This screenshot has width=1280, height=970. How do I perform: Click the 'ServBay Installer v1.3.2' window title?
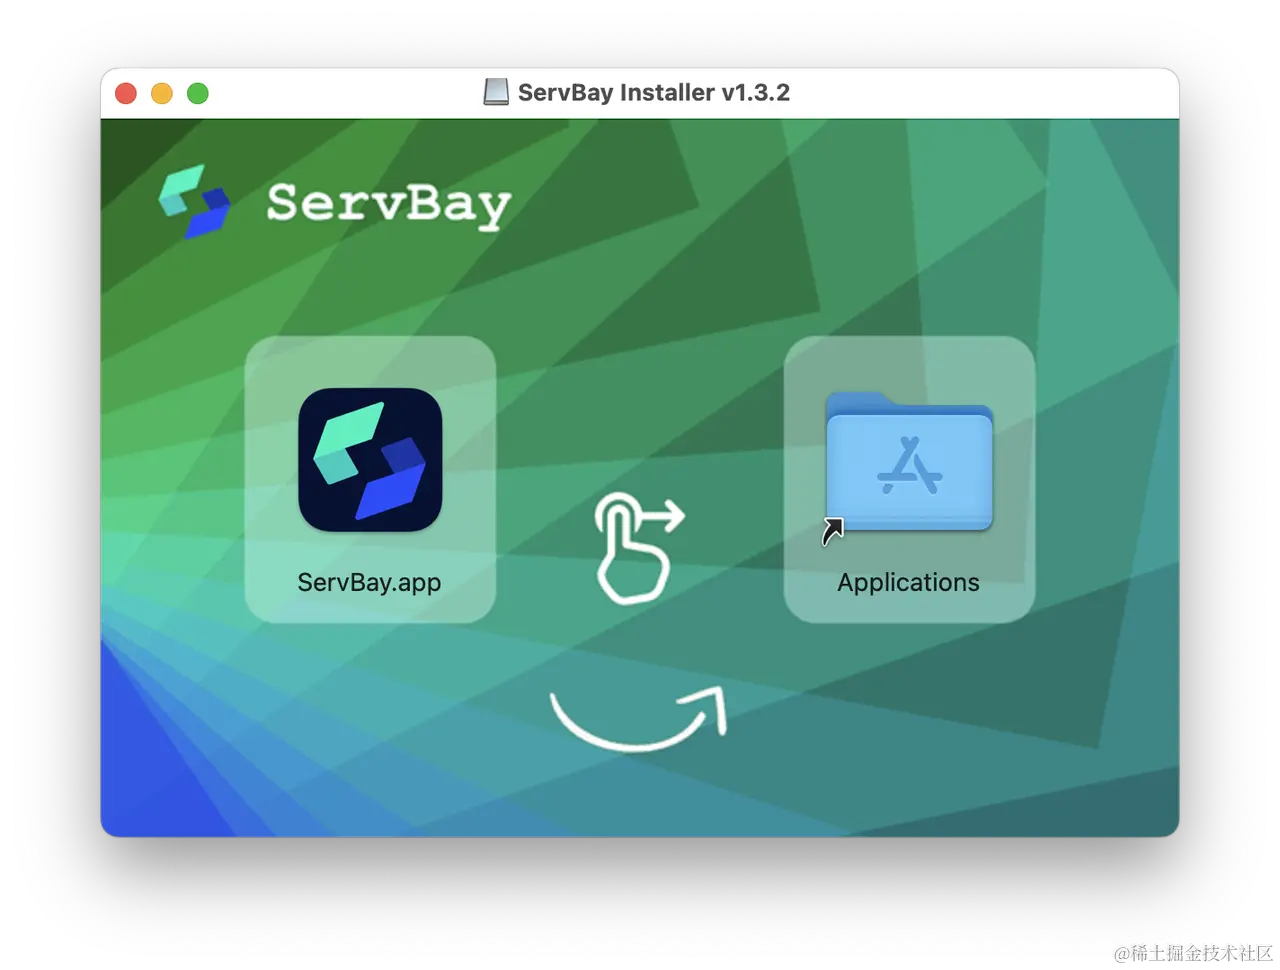(654, 92)
